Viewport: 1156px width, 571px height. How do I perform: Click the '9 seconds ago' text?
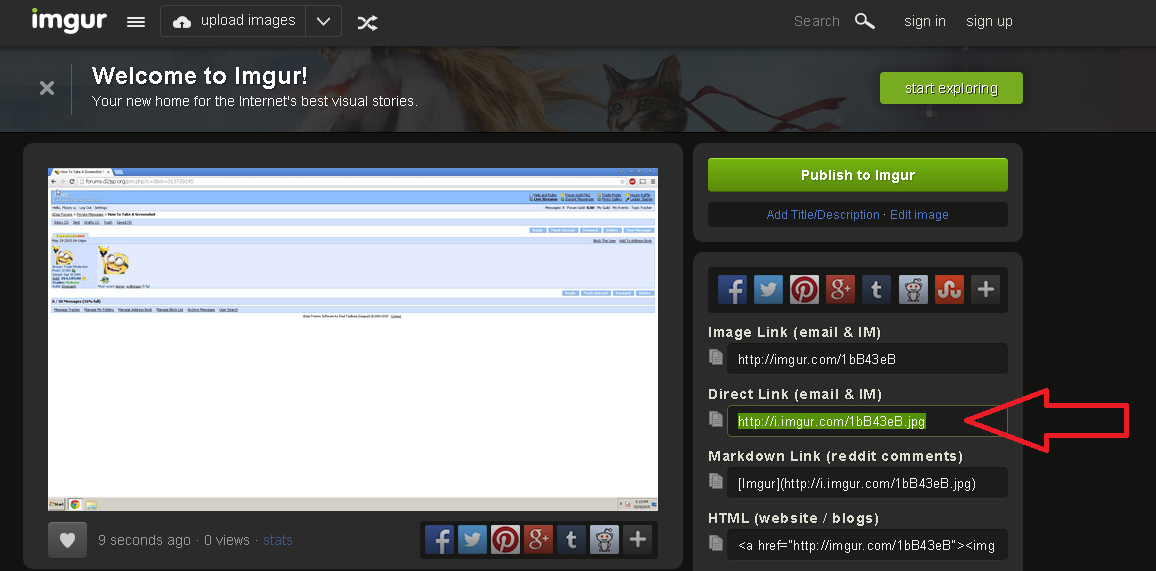coord(144,540)
